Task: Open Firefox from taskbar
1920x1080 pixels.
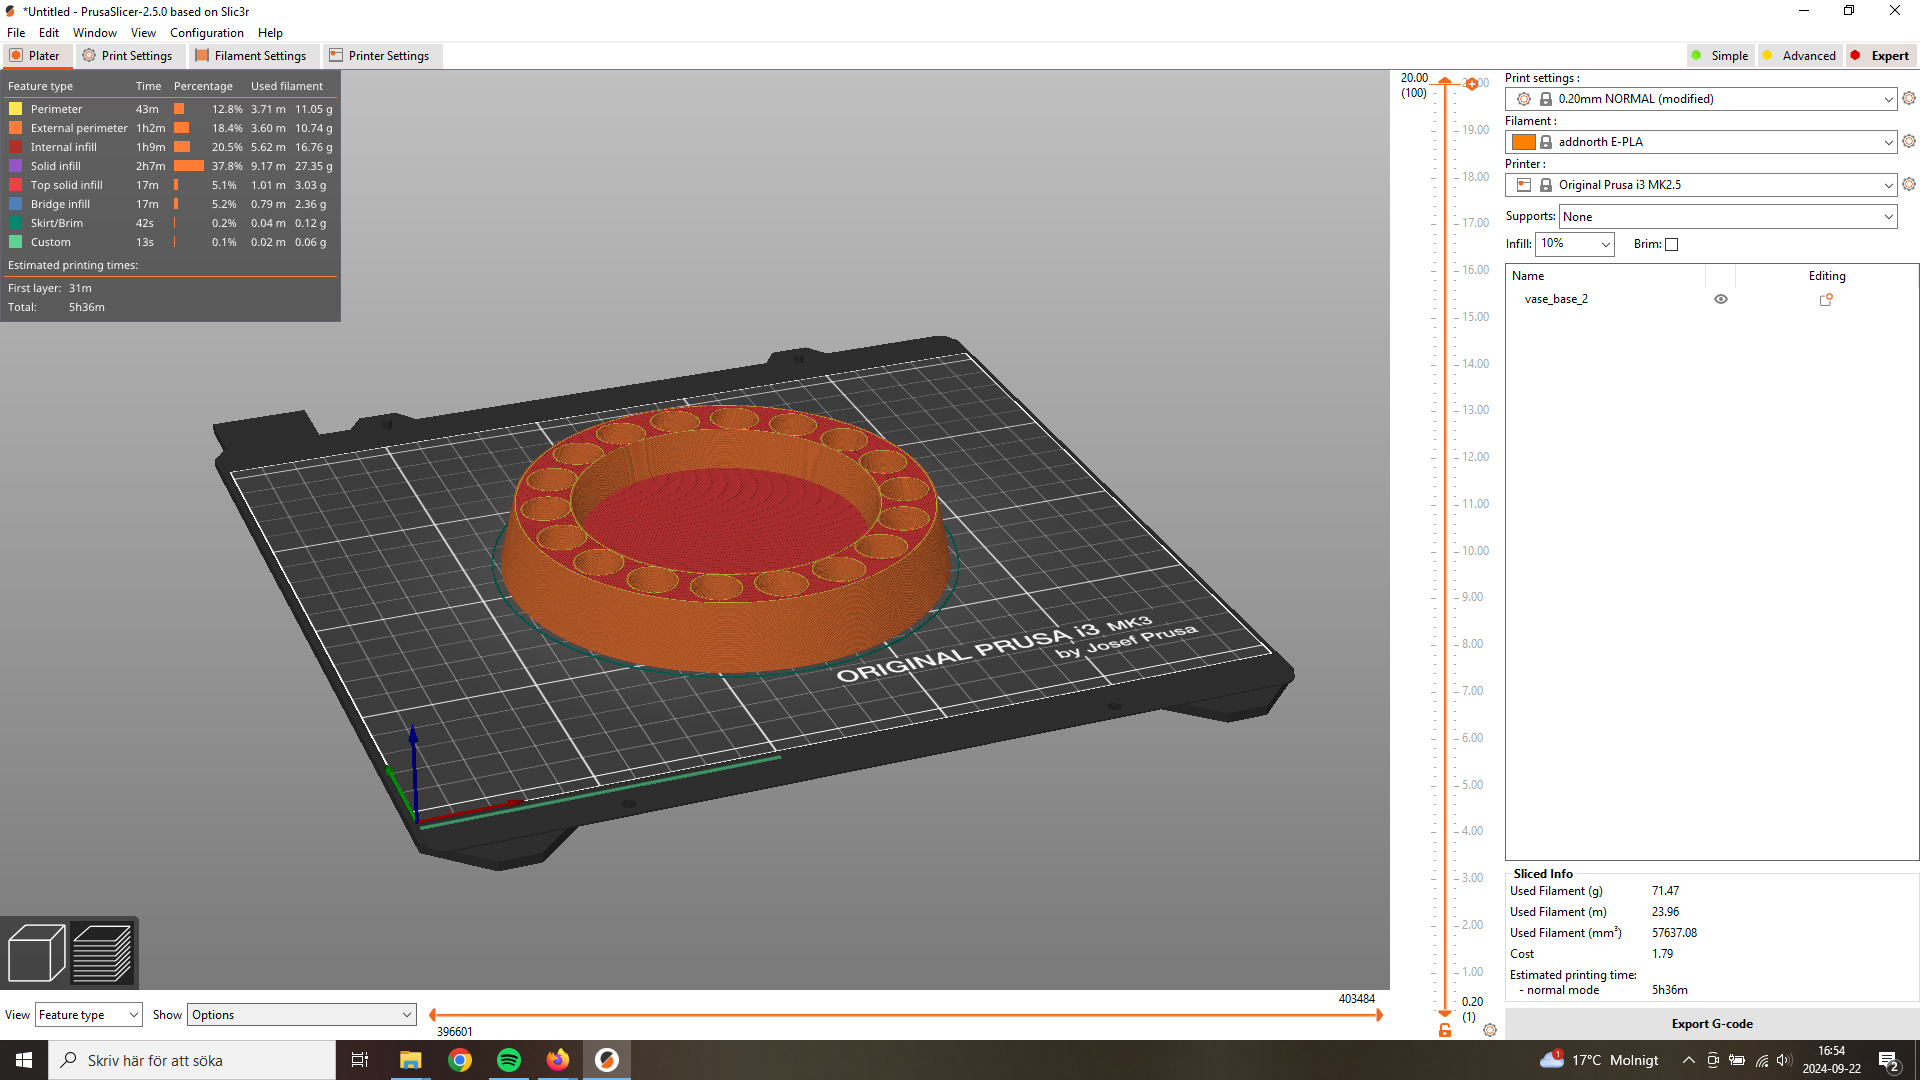Action: point(558,1060)
